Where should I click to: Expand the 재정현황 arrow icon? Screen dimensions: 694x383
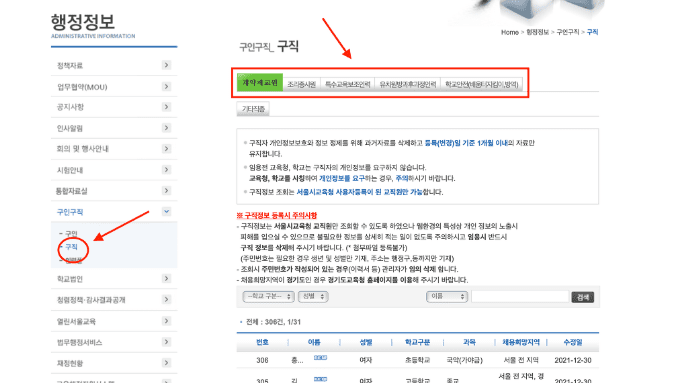[166, 363]
